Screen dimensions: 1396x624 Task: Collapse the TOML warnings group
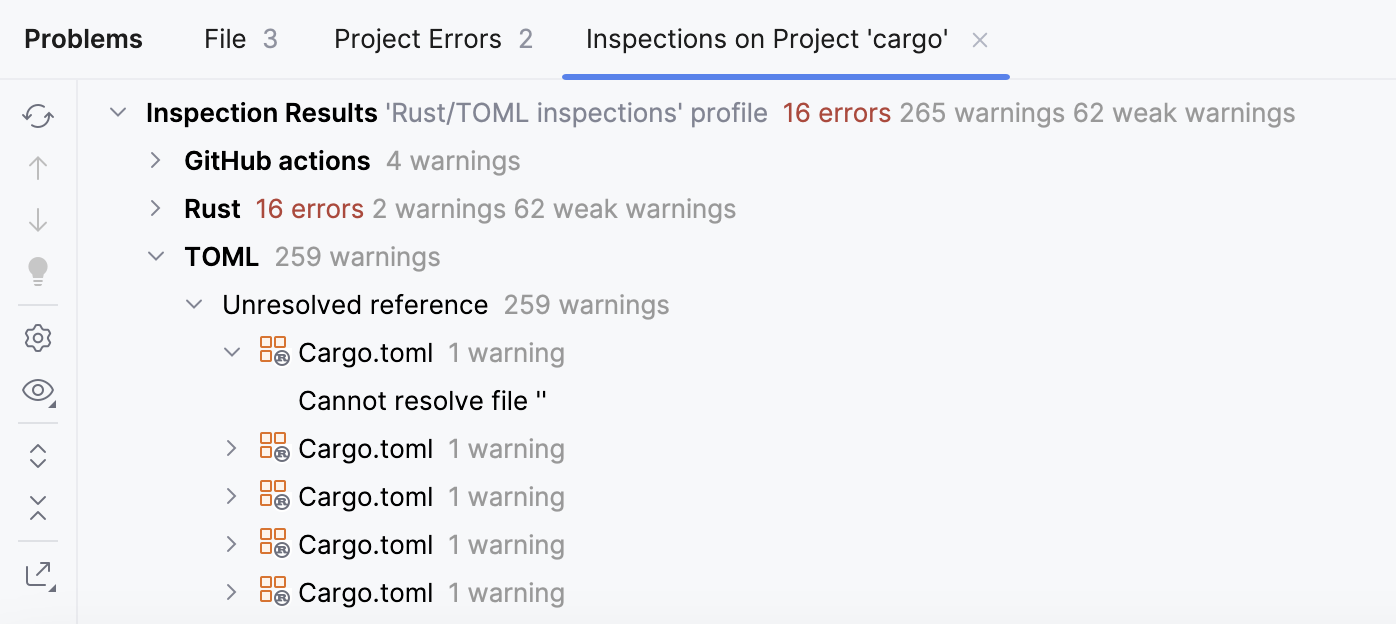tap(155, 256)
